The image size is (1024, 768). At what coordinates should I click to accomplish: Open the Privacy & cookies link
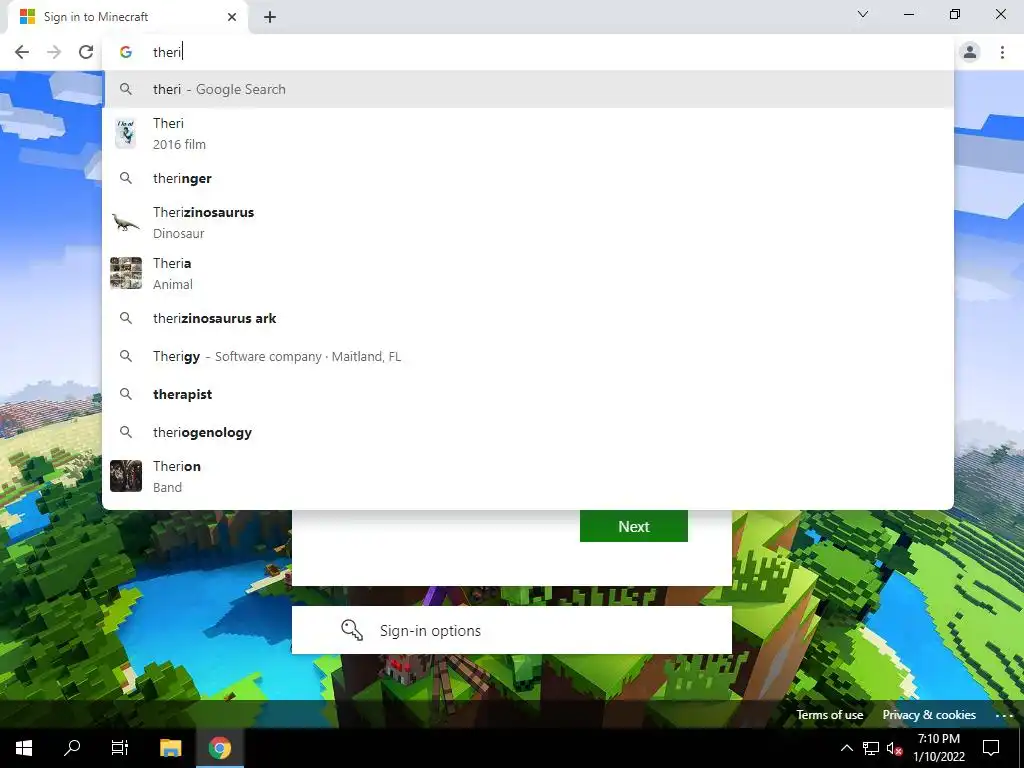[x=929, y=715]
